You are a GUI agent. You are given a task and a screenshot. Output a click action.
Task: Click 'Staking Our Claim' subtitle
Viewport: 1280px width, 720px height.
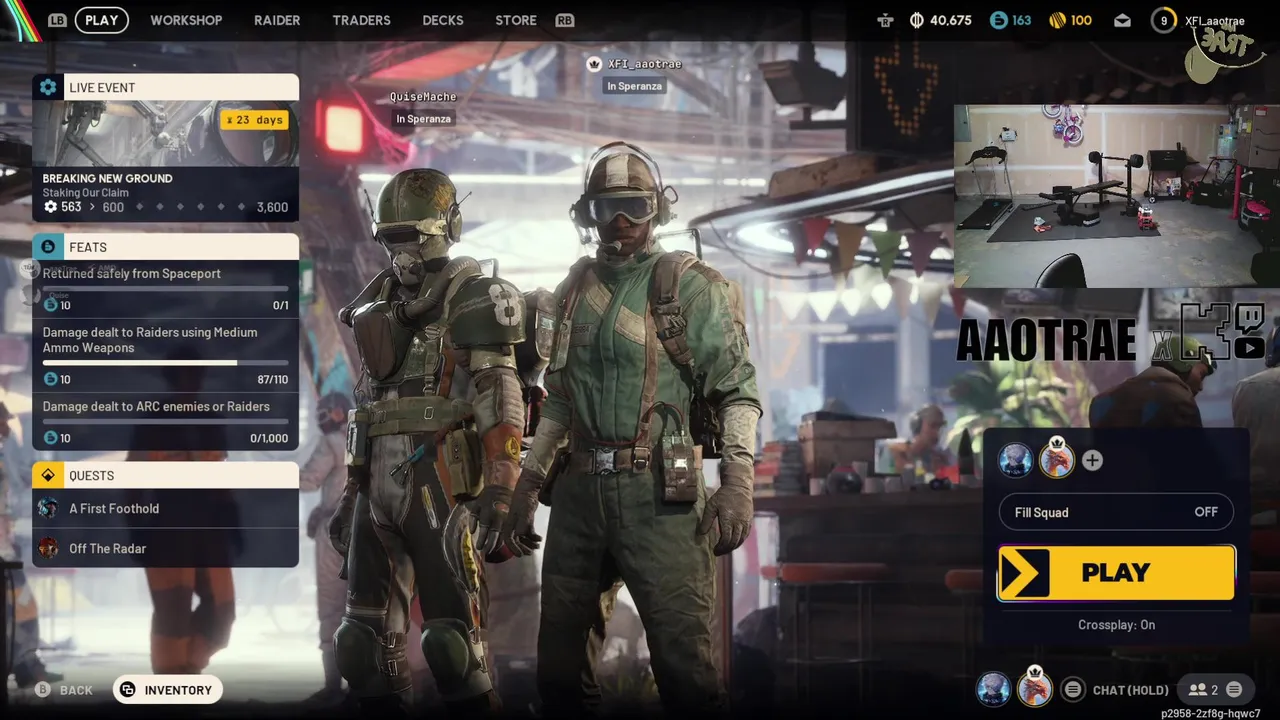coord(86,193)
